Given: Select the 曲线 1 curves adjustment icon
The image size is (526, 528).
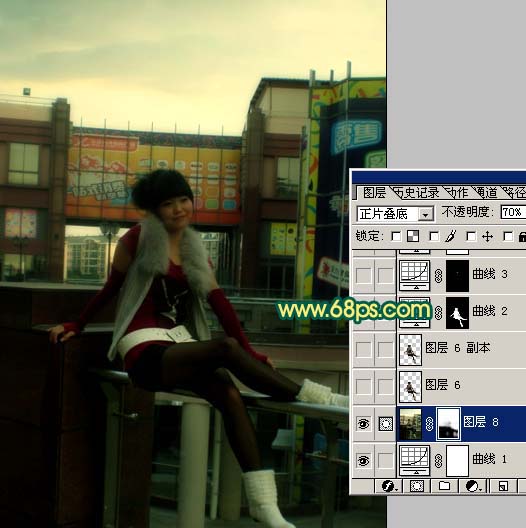Looking at the screenshot, I should 415,460.
